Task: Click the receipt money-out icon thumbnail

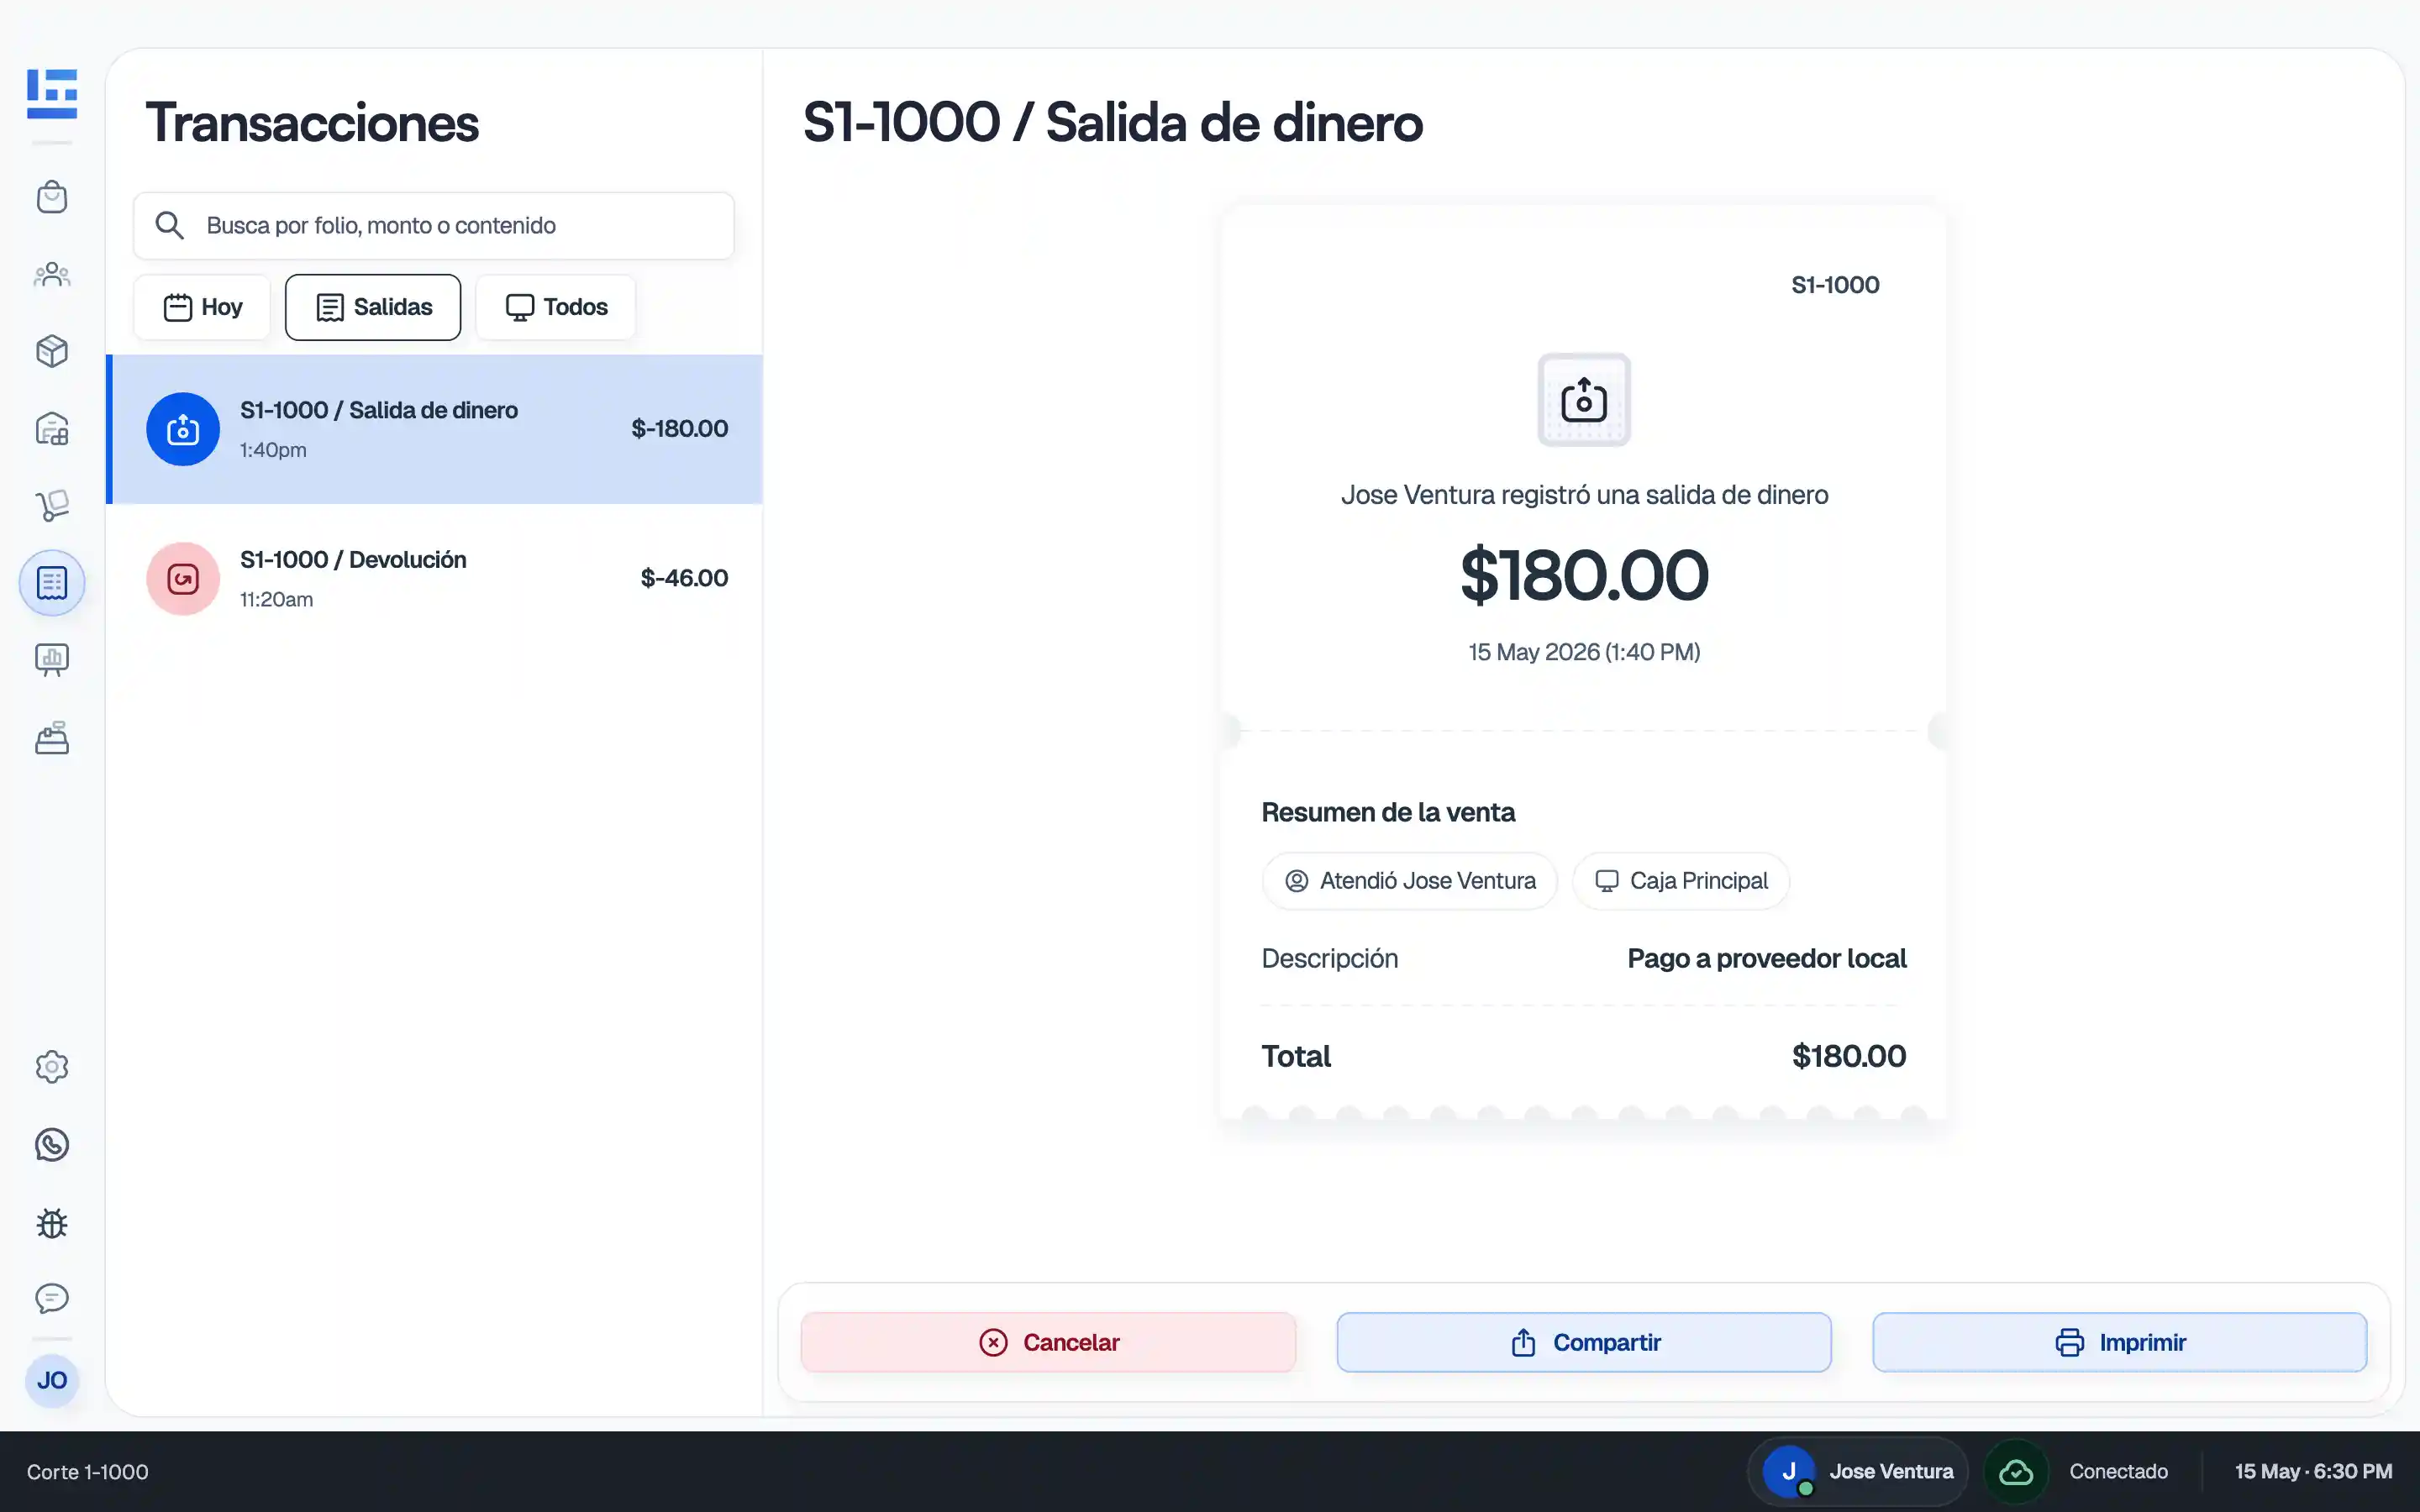Action: pyautogui.click(x=1584, y=400)
